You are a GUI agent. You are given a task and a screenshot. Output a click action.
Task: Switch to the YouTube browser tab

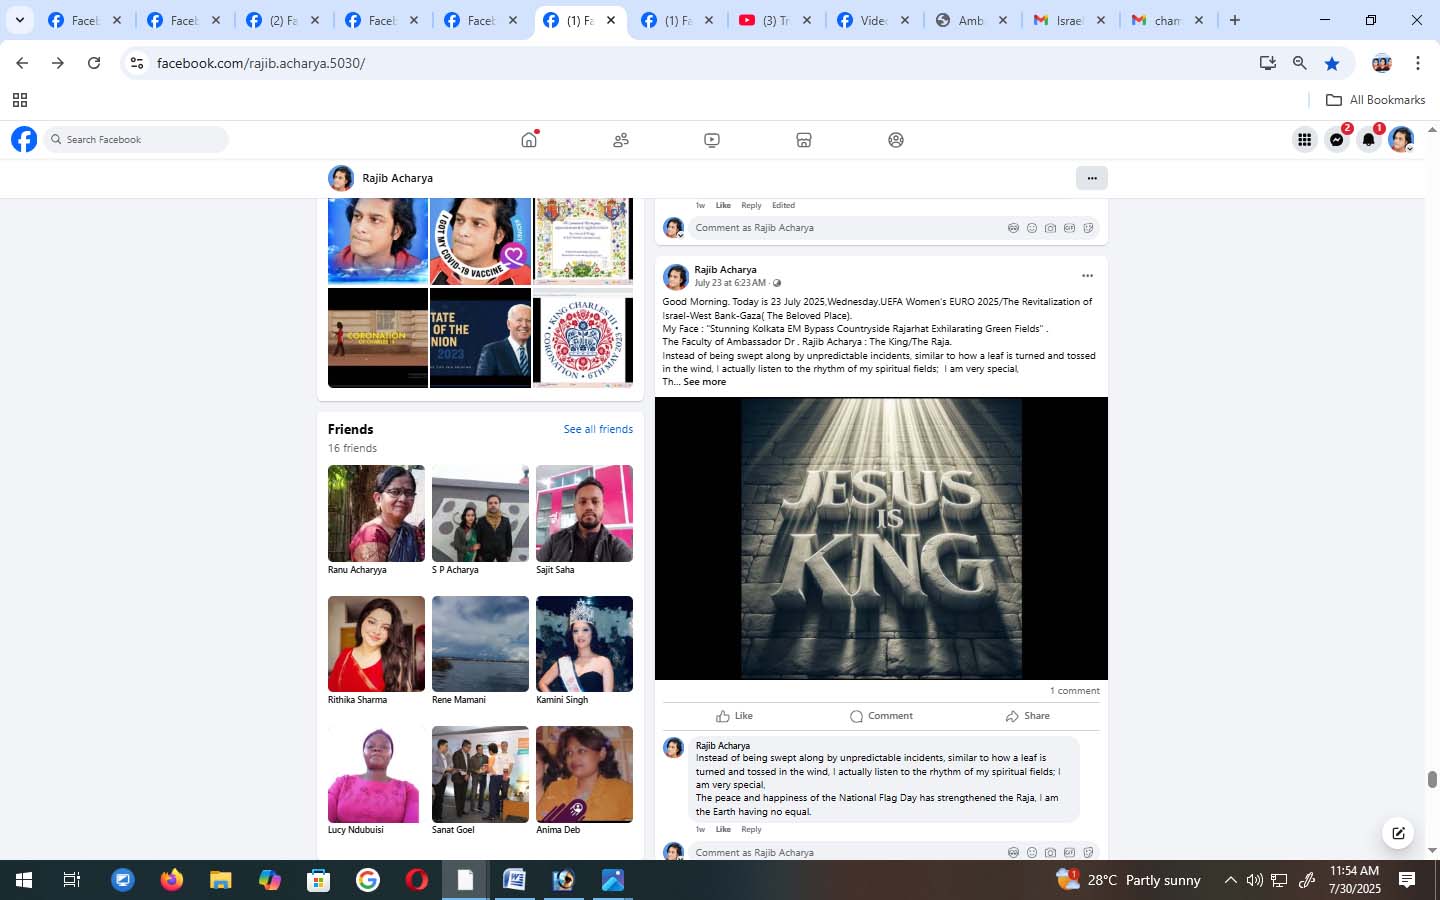click(x=776, y=20)
